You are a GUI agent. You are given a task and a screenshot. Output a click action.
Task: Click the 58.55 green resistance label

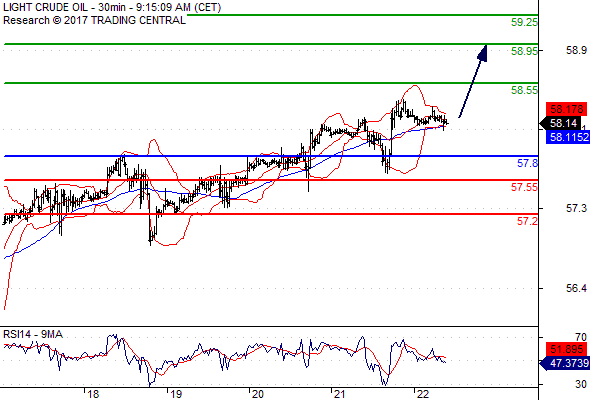click(x=524, y=90)
